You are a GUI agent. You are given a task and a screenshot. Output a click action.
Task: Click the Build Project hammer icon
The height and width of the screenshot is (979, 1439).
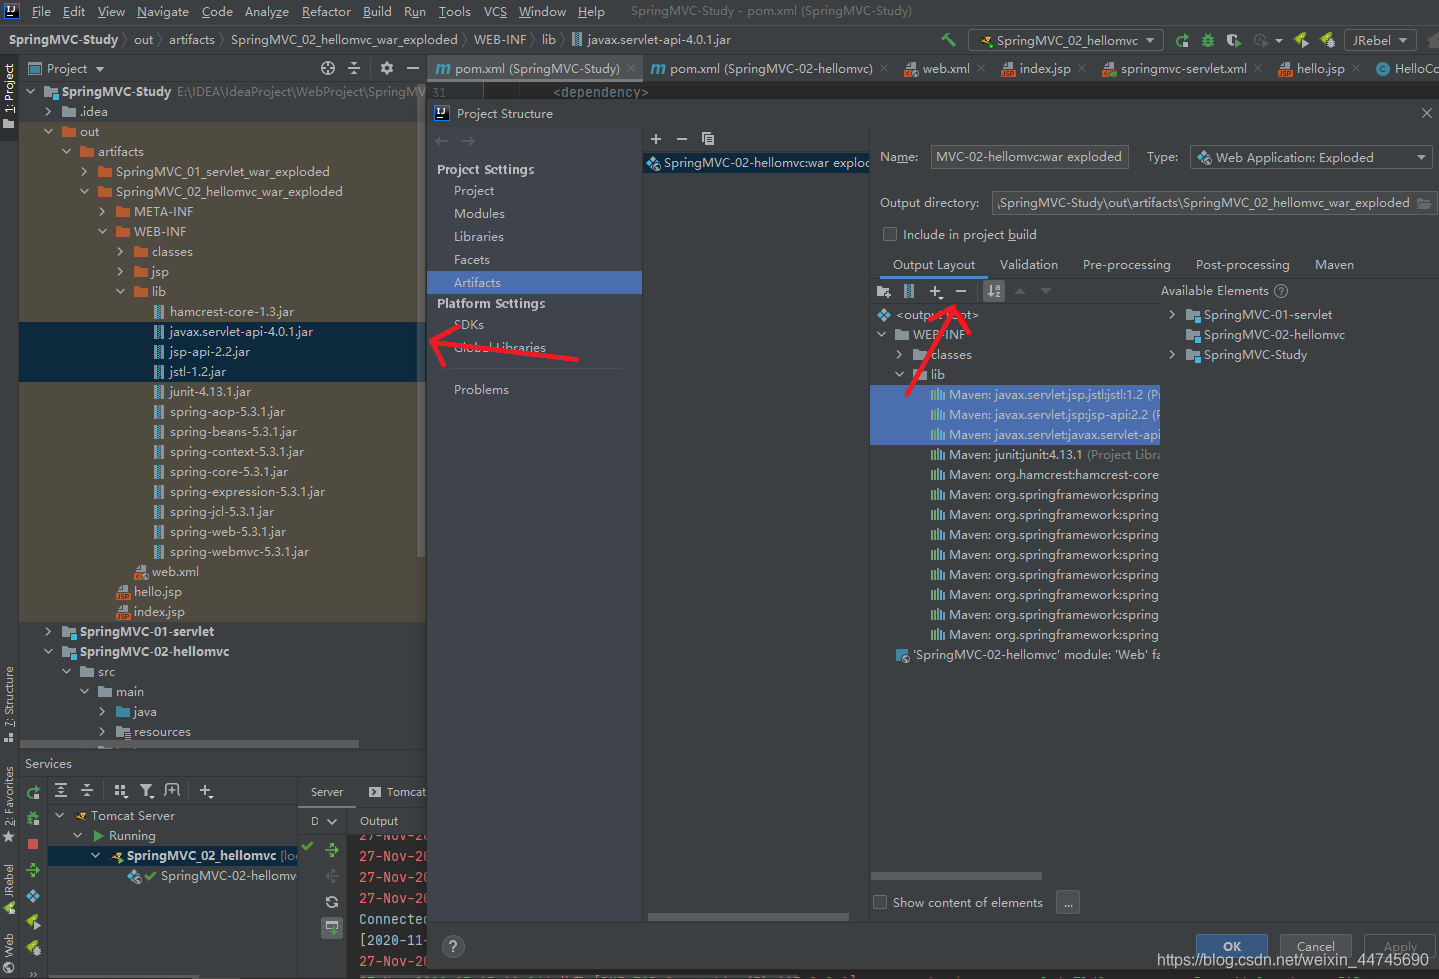point(948,40)
